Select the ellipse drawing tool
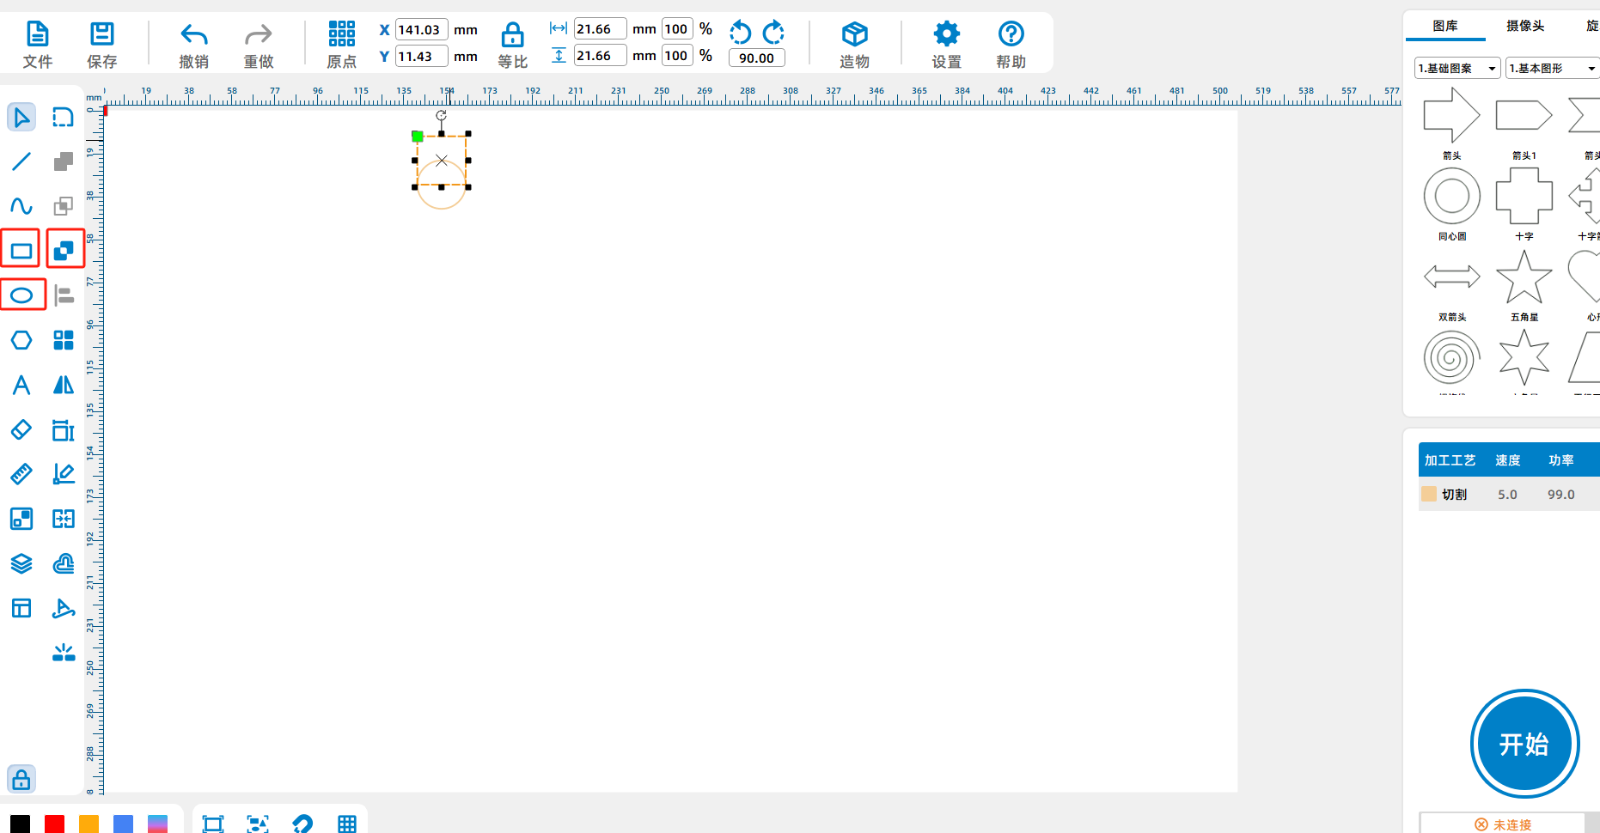The height and width of the screenshot is (833, 1600). pyautogui.click(x=21, y=295)
